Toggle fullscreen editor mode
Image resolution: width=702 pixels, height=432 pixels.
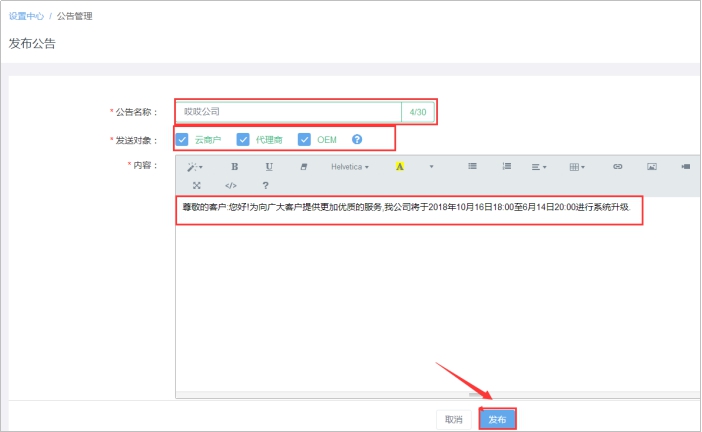tap(197, 185)
